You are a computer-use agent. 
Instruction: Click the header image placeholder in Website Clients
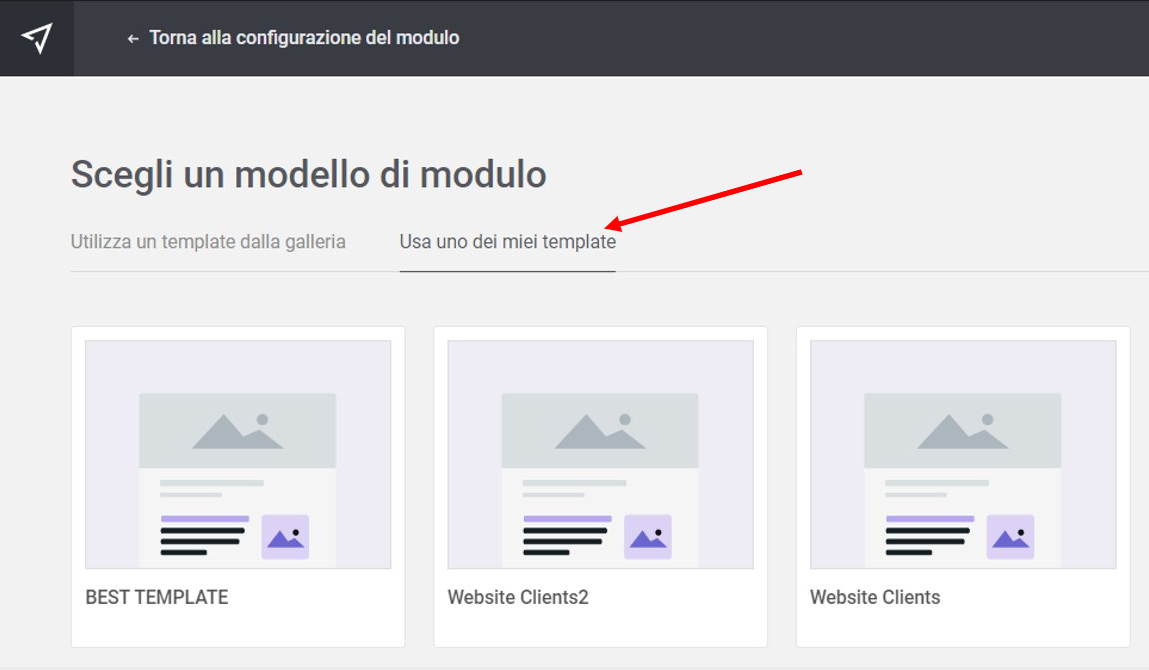click(962, 430)
